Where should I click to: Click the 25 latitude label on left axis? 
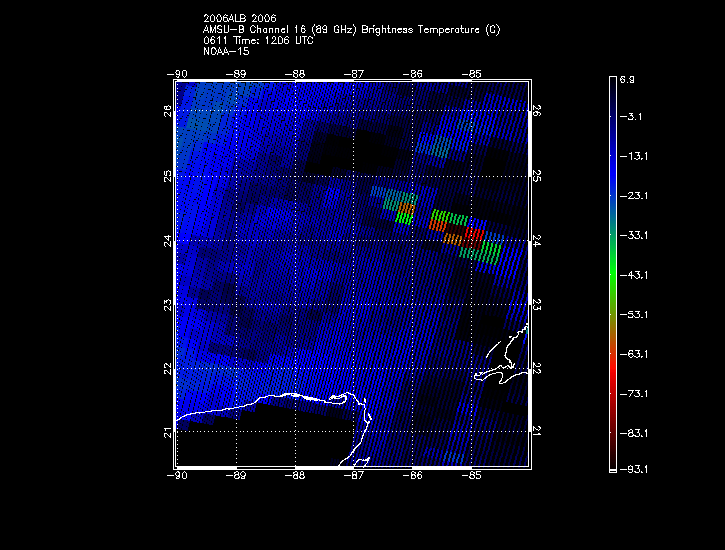[x=168, y=176]
